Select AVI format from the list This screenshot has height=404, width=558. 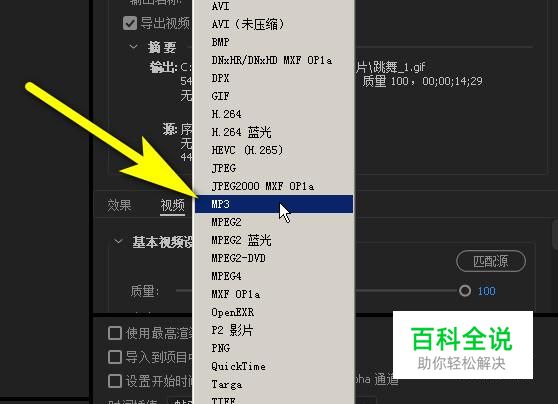click(274, 6)
